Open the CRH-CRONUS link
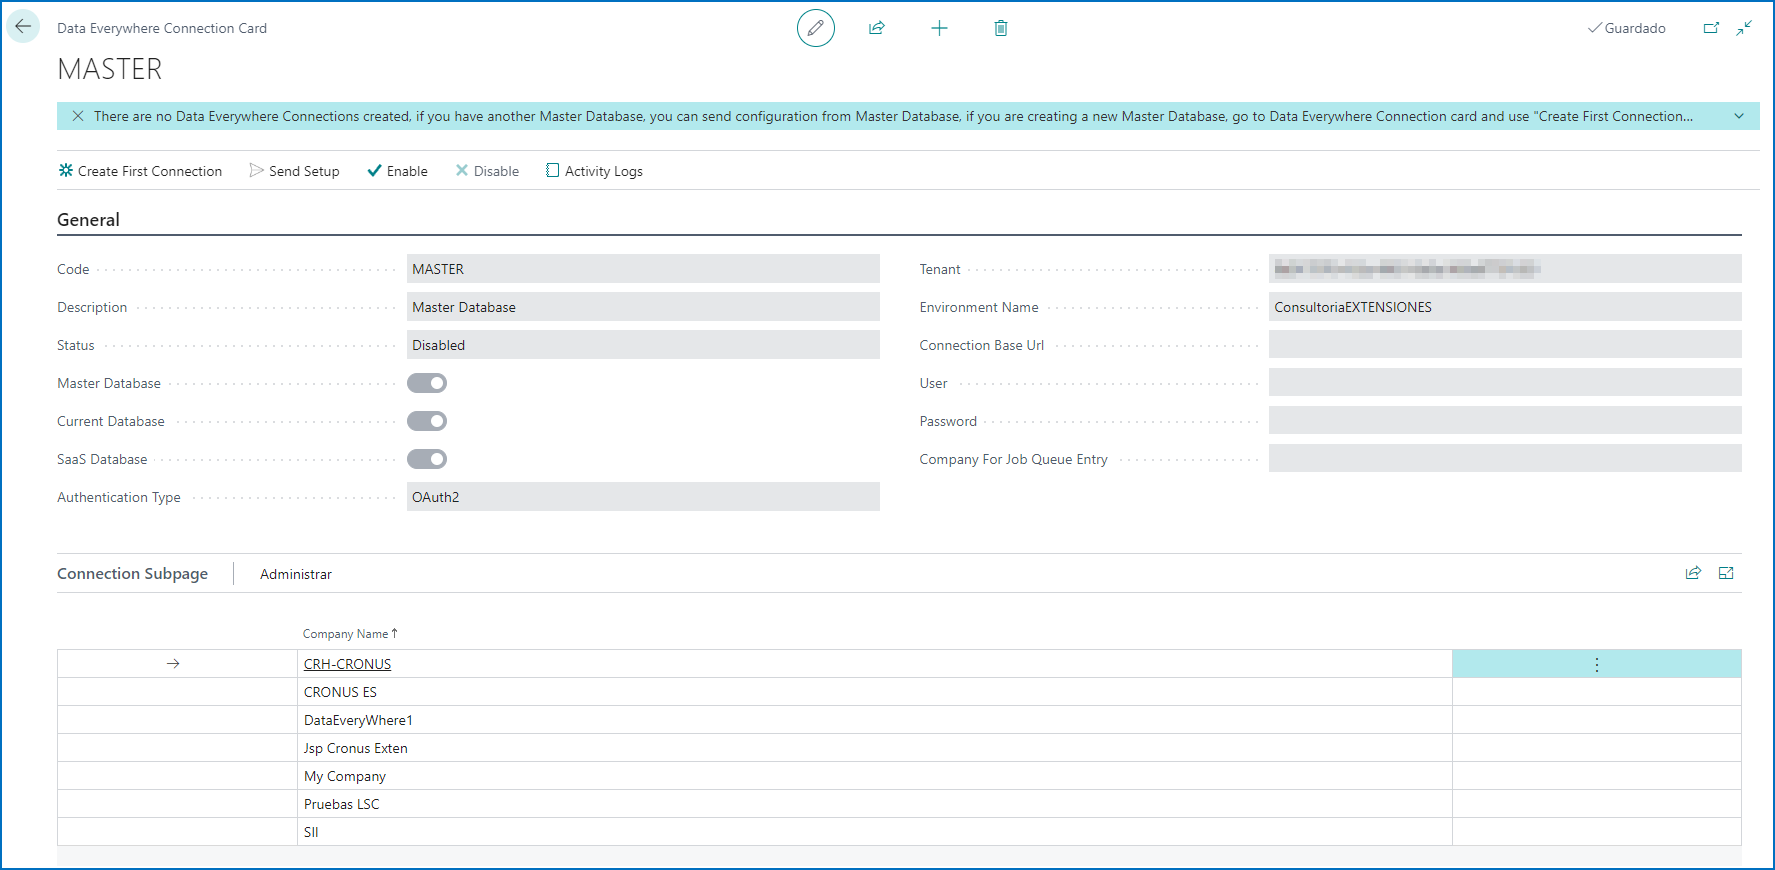Image resolution: width=1775 pixels, height=870 pixels. click(347, 664)
